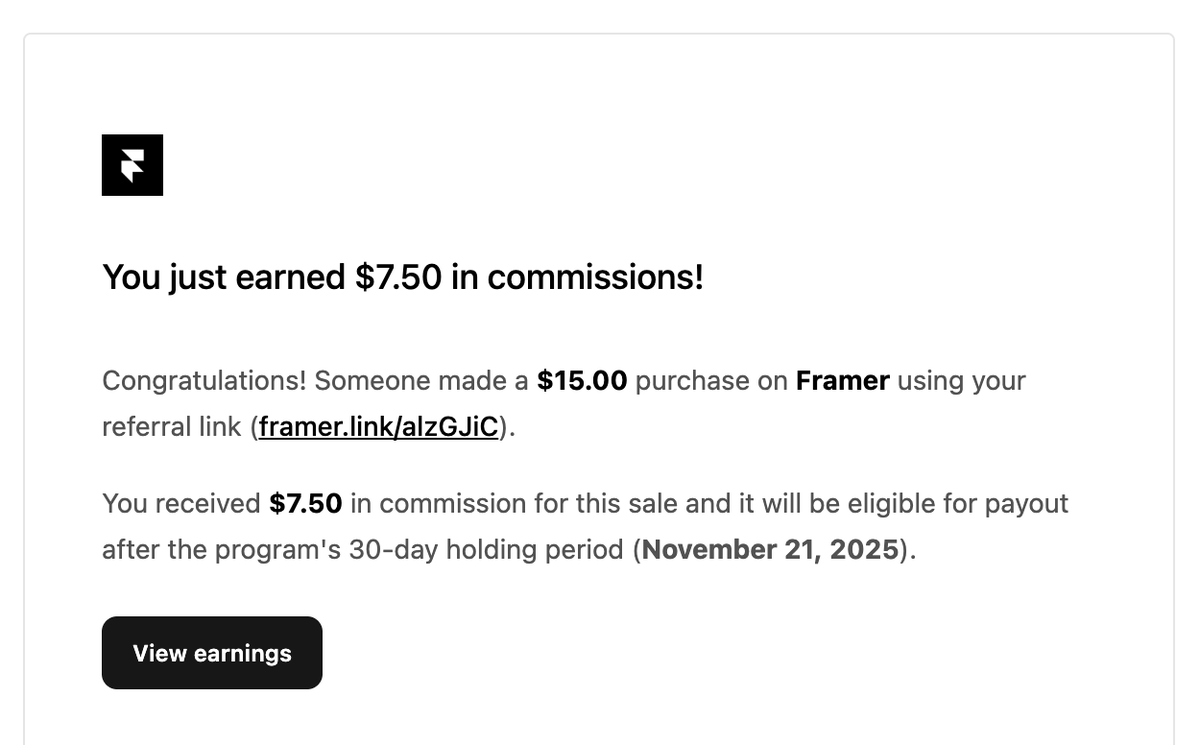Screen dimensions: 1200x745
Task: Click the Framer logo icon
Action: pos(132,165)
